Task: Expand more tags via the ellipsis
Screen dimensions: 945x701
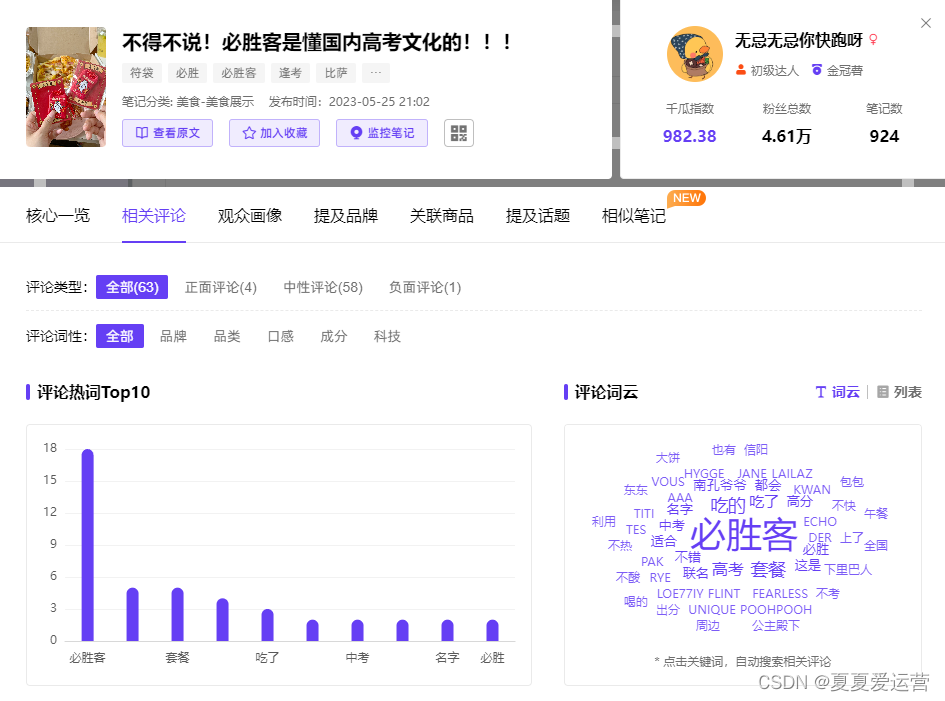Action: tap(375, 73)
